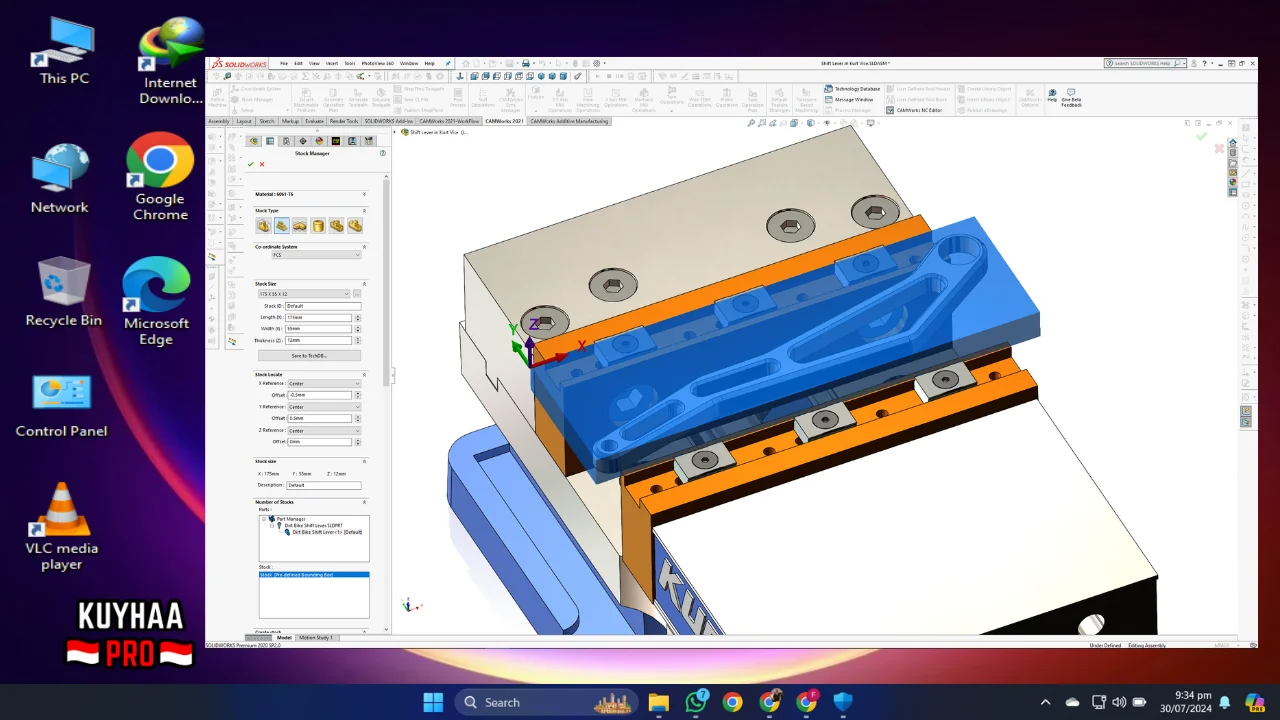Click ellipsis button beside stock size dropdown
The image size is (1280, 720).
[357, 294]
